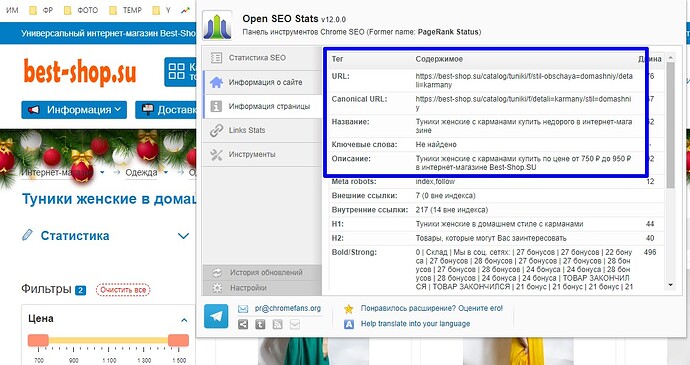This screenshot has width=690, height=365.
Task: Click the Open SEO Stats logo icon
Action: pyautogui.click(x=217, y=26)
